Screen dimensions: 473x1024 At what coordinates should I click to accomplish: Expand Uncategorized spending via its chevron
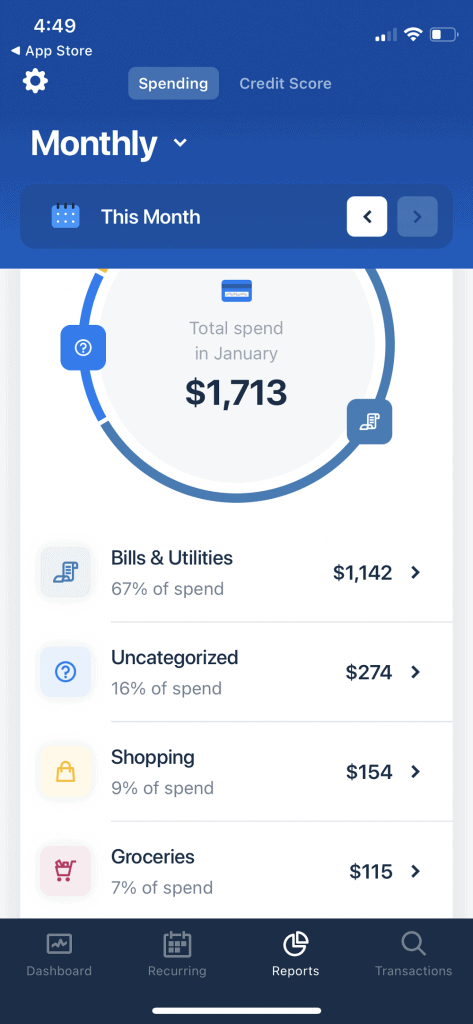415,672
